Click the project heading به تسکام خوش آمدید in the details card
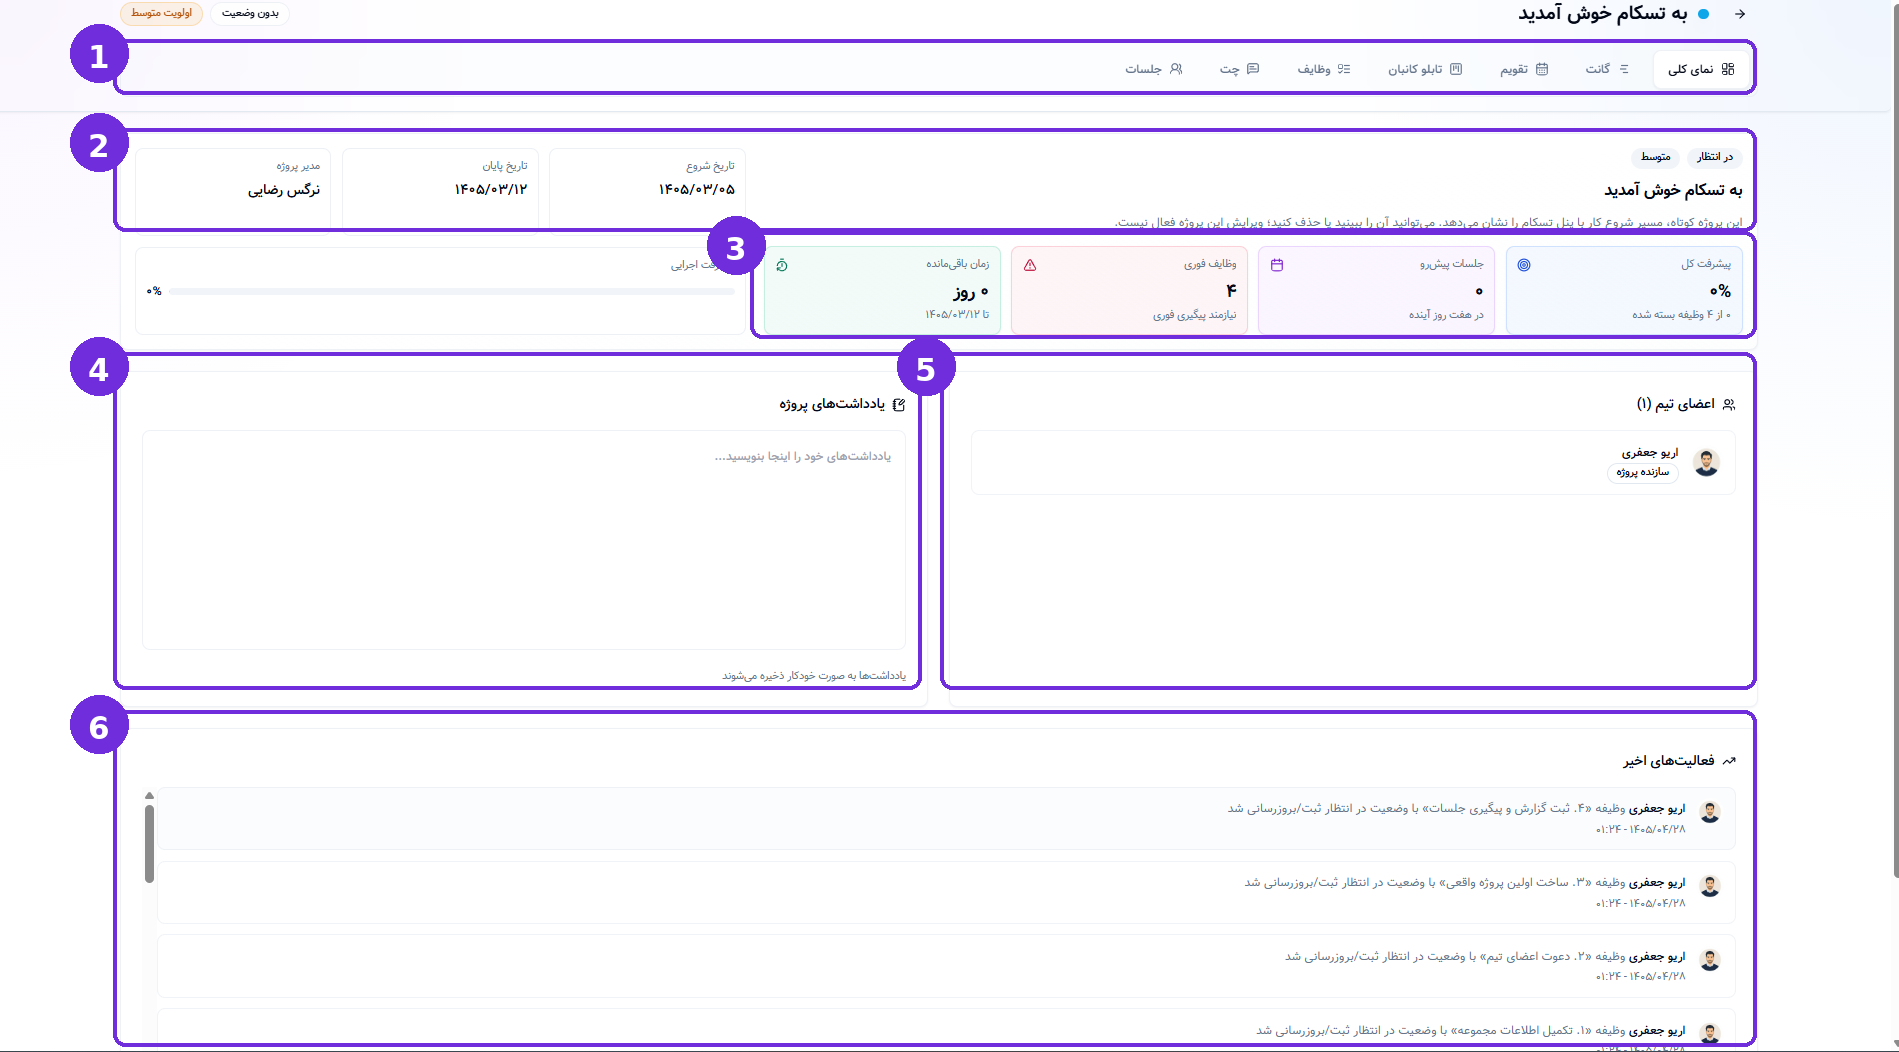The height and width of the screenshot is (1052, 1899). click(x=1673, y=190)
